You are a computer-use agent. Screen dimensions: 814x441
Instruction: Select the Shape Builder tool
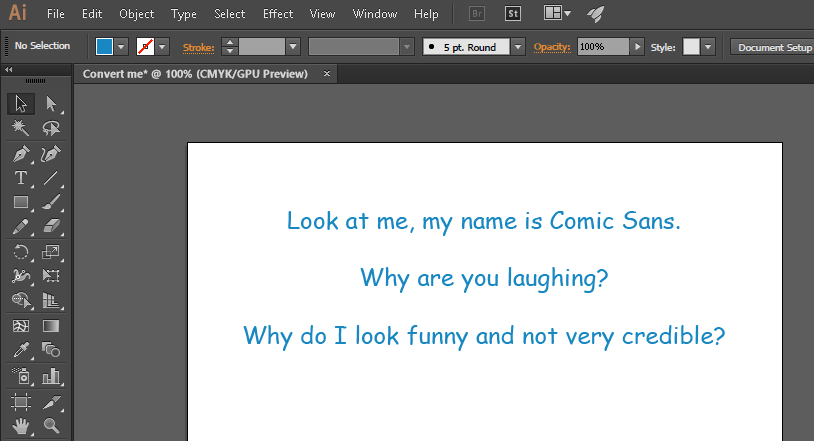click(21, 300)
